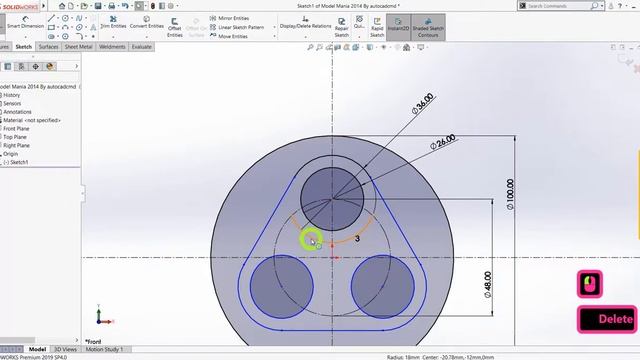Expand Convert Entities dropdown arrow
Image resolution: width=640 pixels, height=360 pixels.
click(x=147, y=37)
